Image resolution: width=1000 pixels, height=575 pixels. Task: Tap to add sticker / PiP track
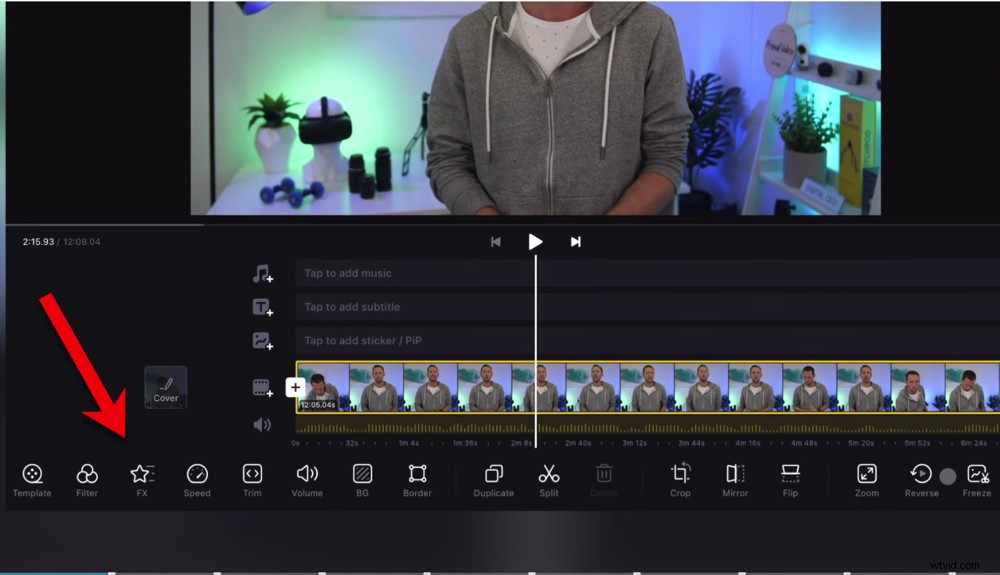click(x=647, y=340)
